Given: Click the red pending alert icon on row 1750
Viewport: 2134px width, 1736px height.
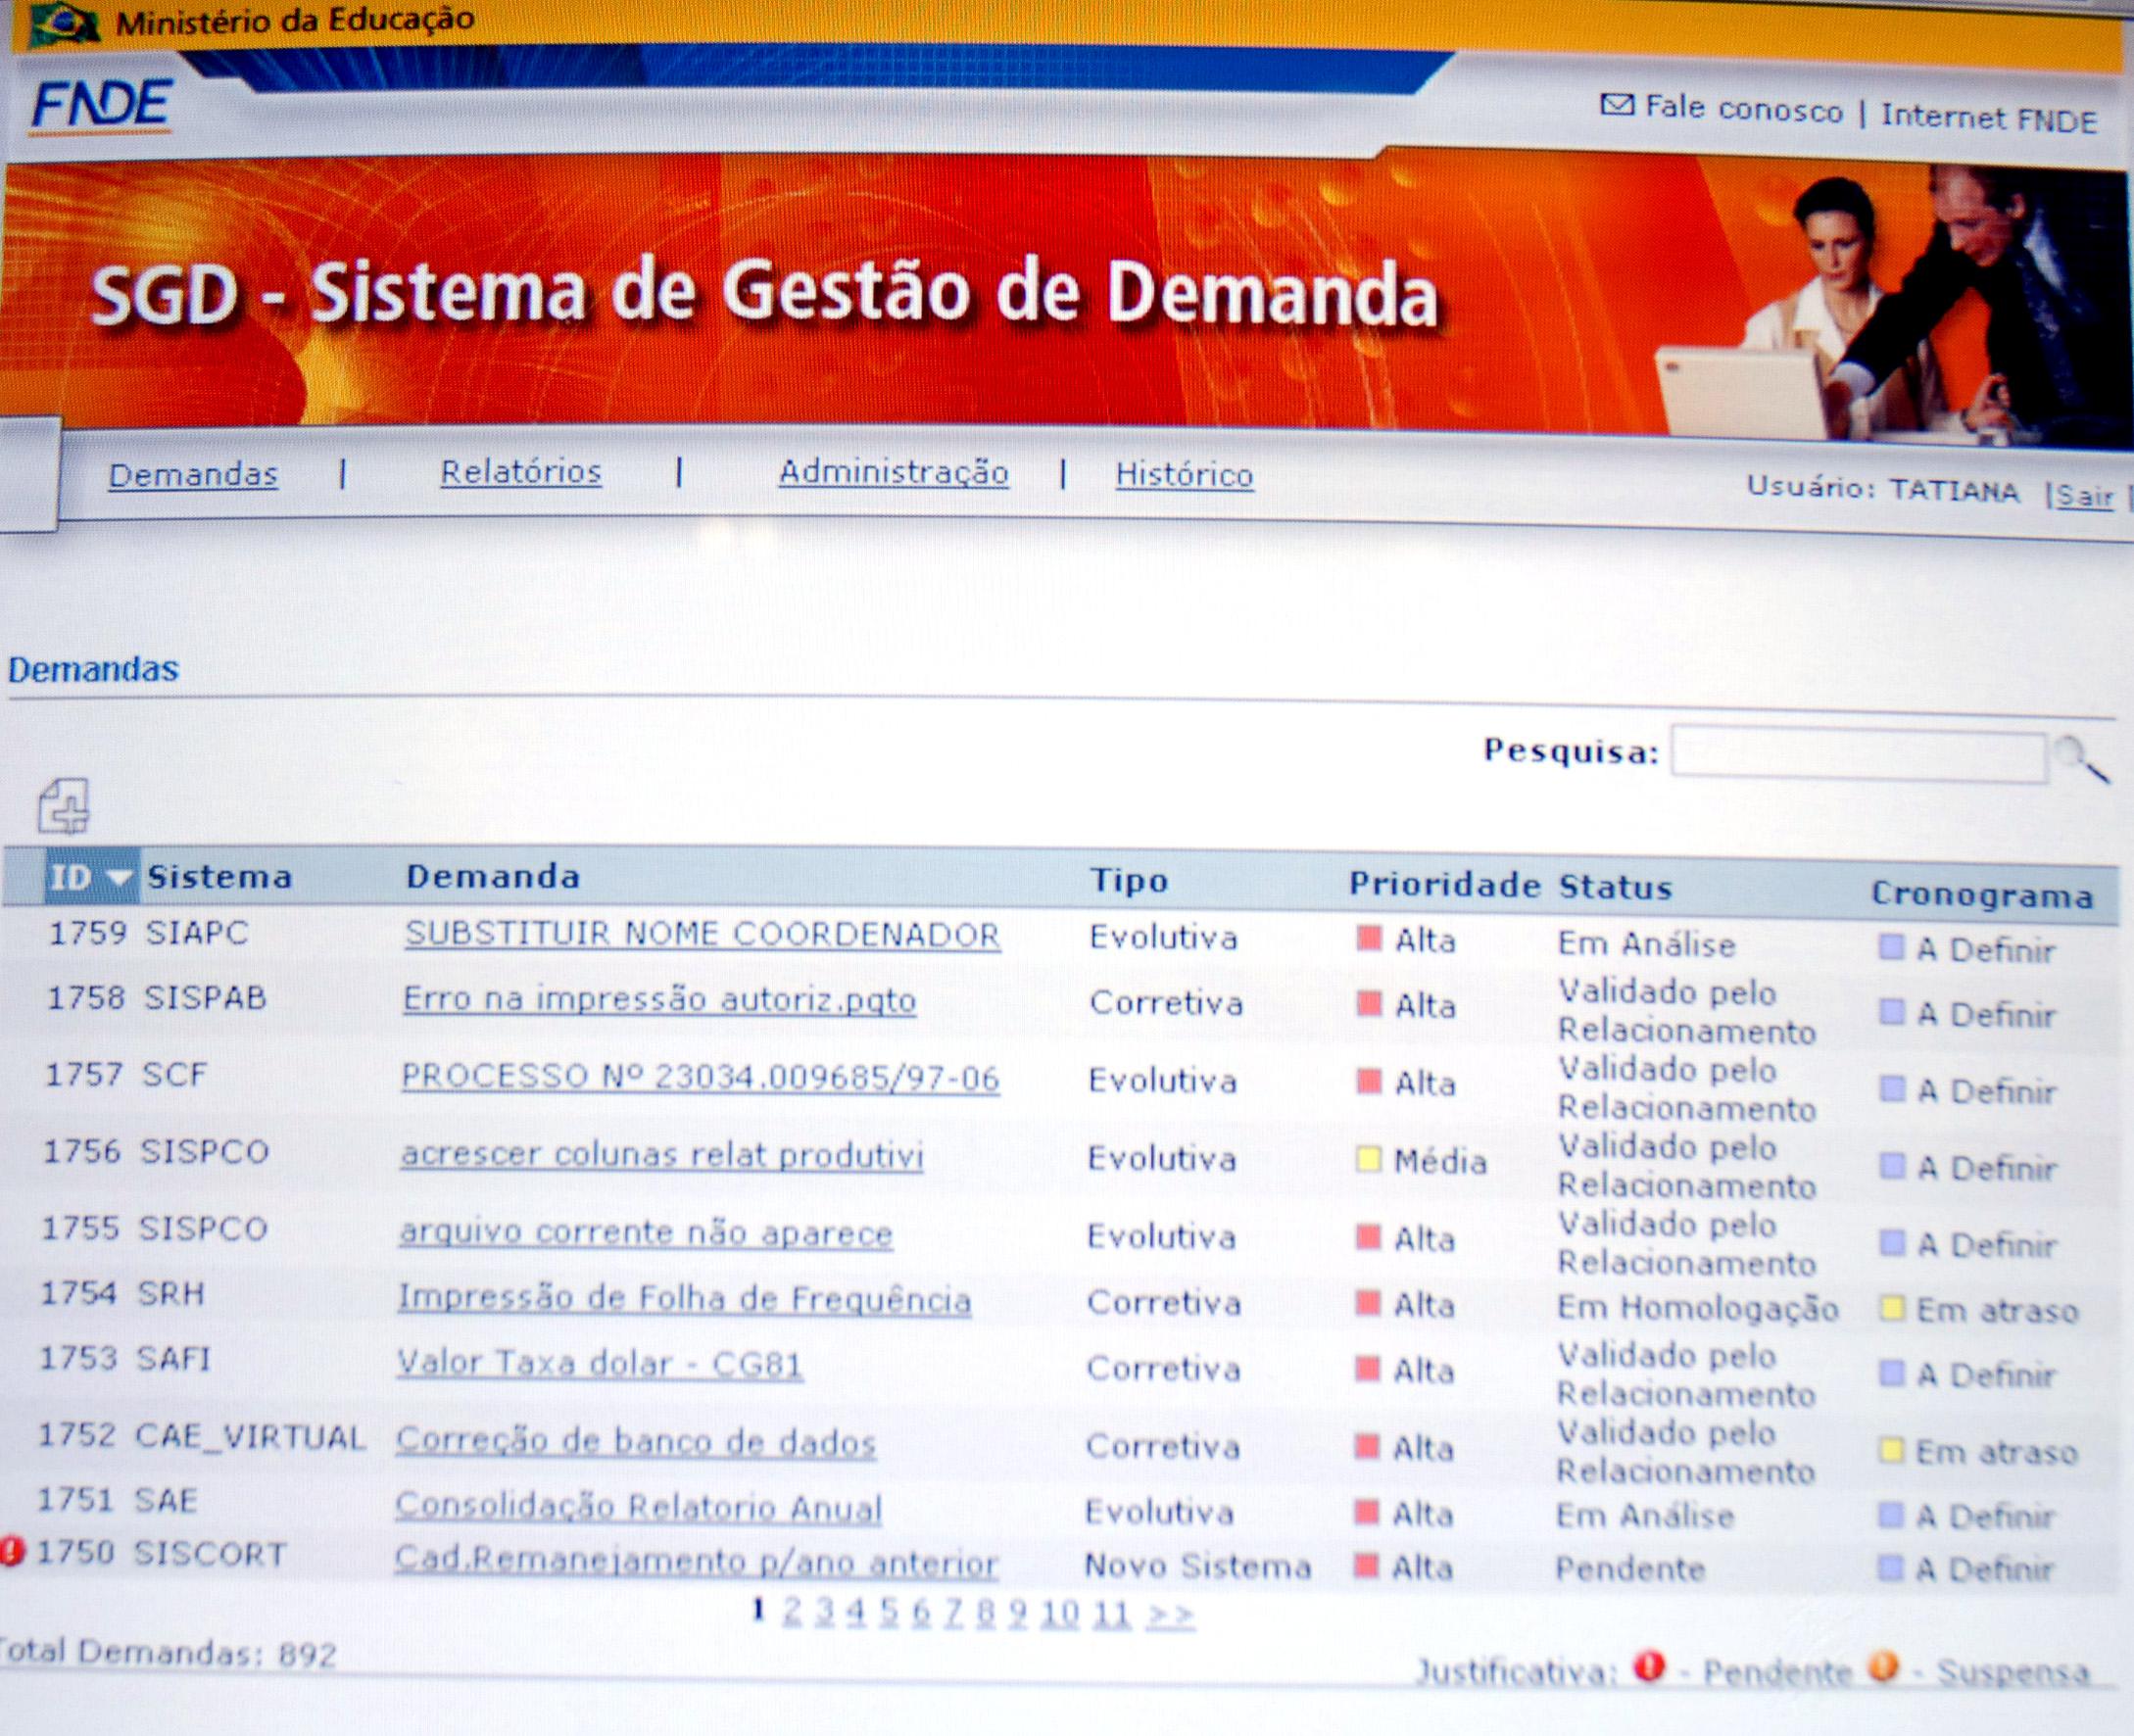Looking at the screenshot, I should point(12,1551).
